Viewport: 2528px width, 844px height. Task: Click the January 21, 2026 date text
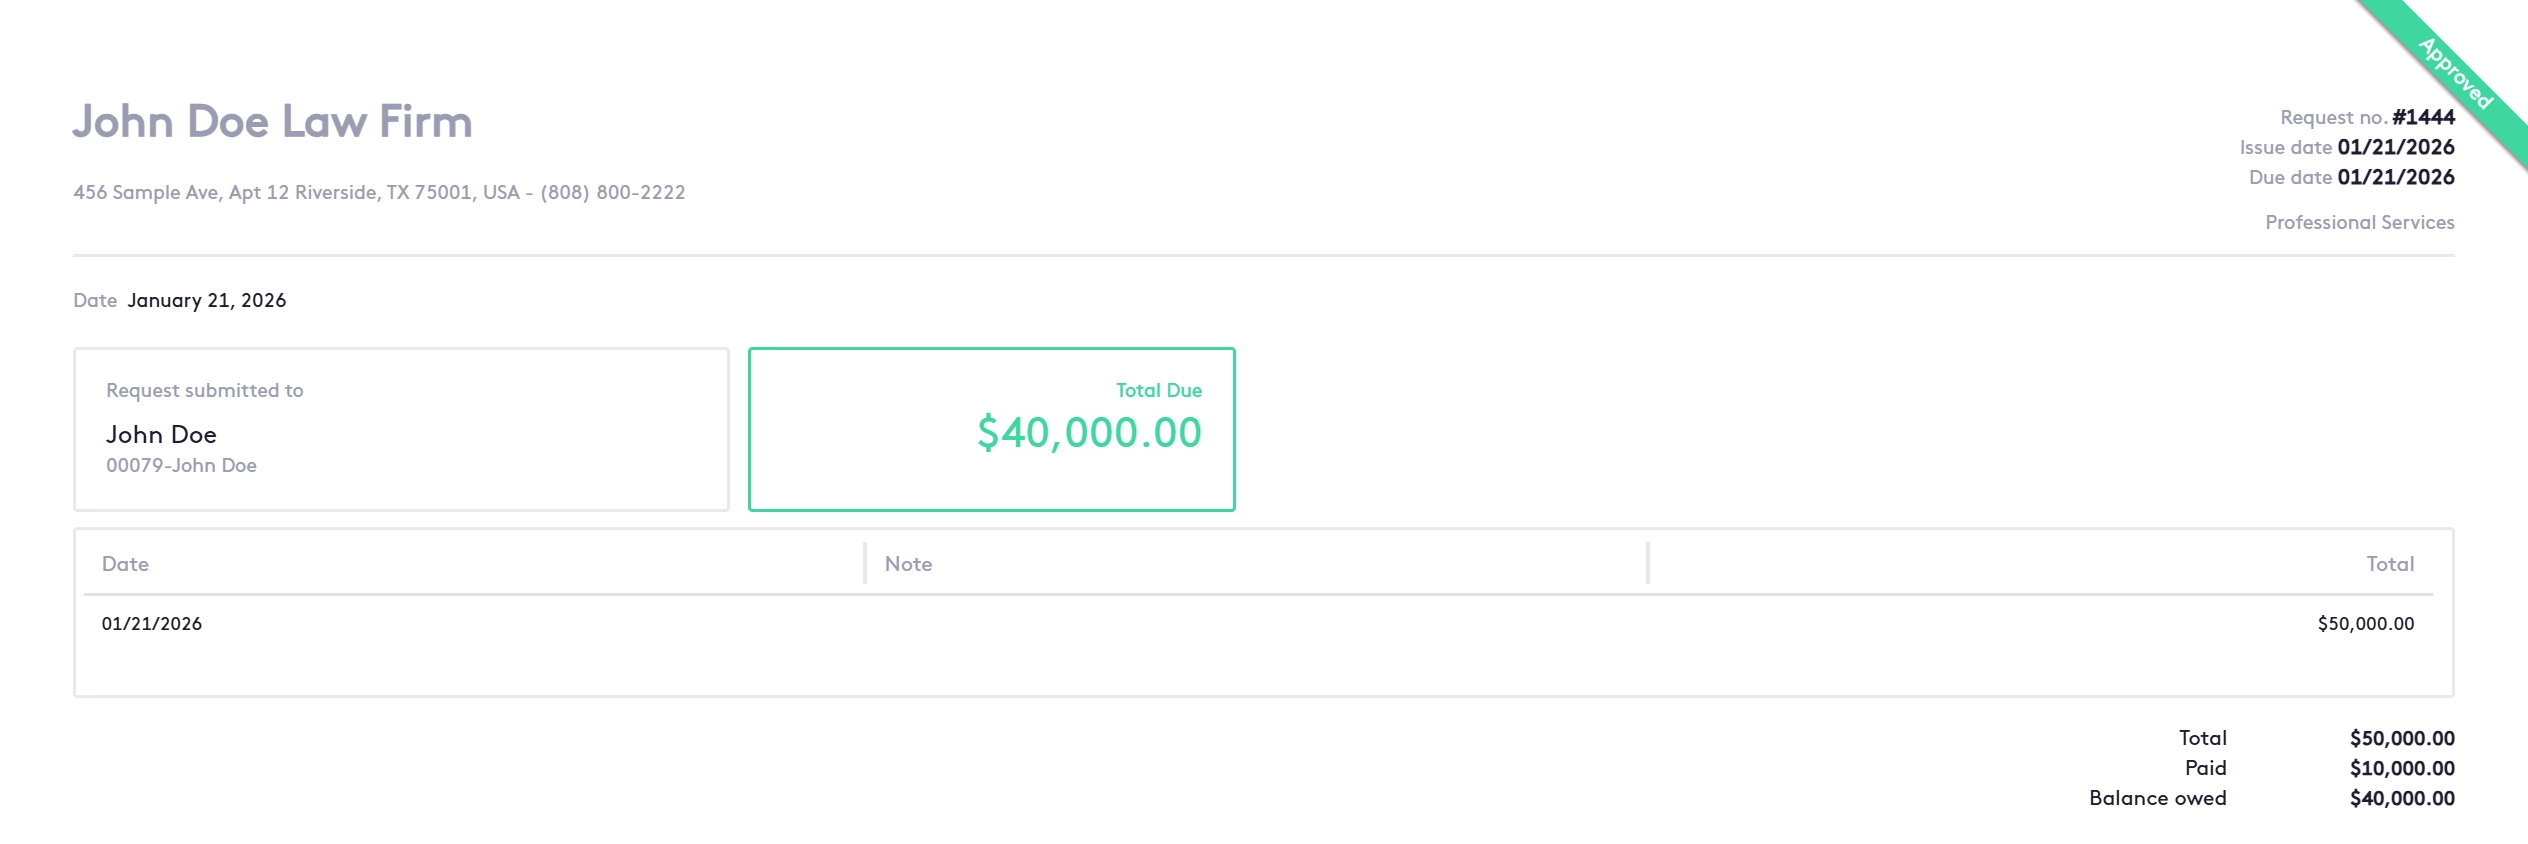click(x=206, y=300)
